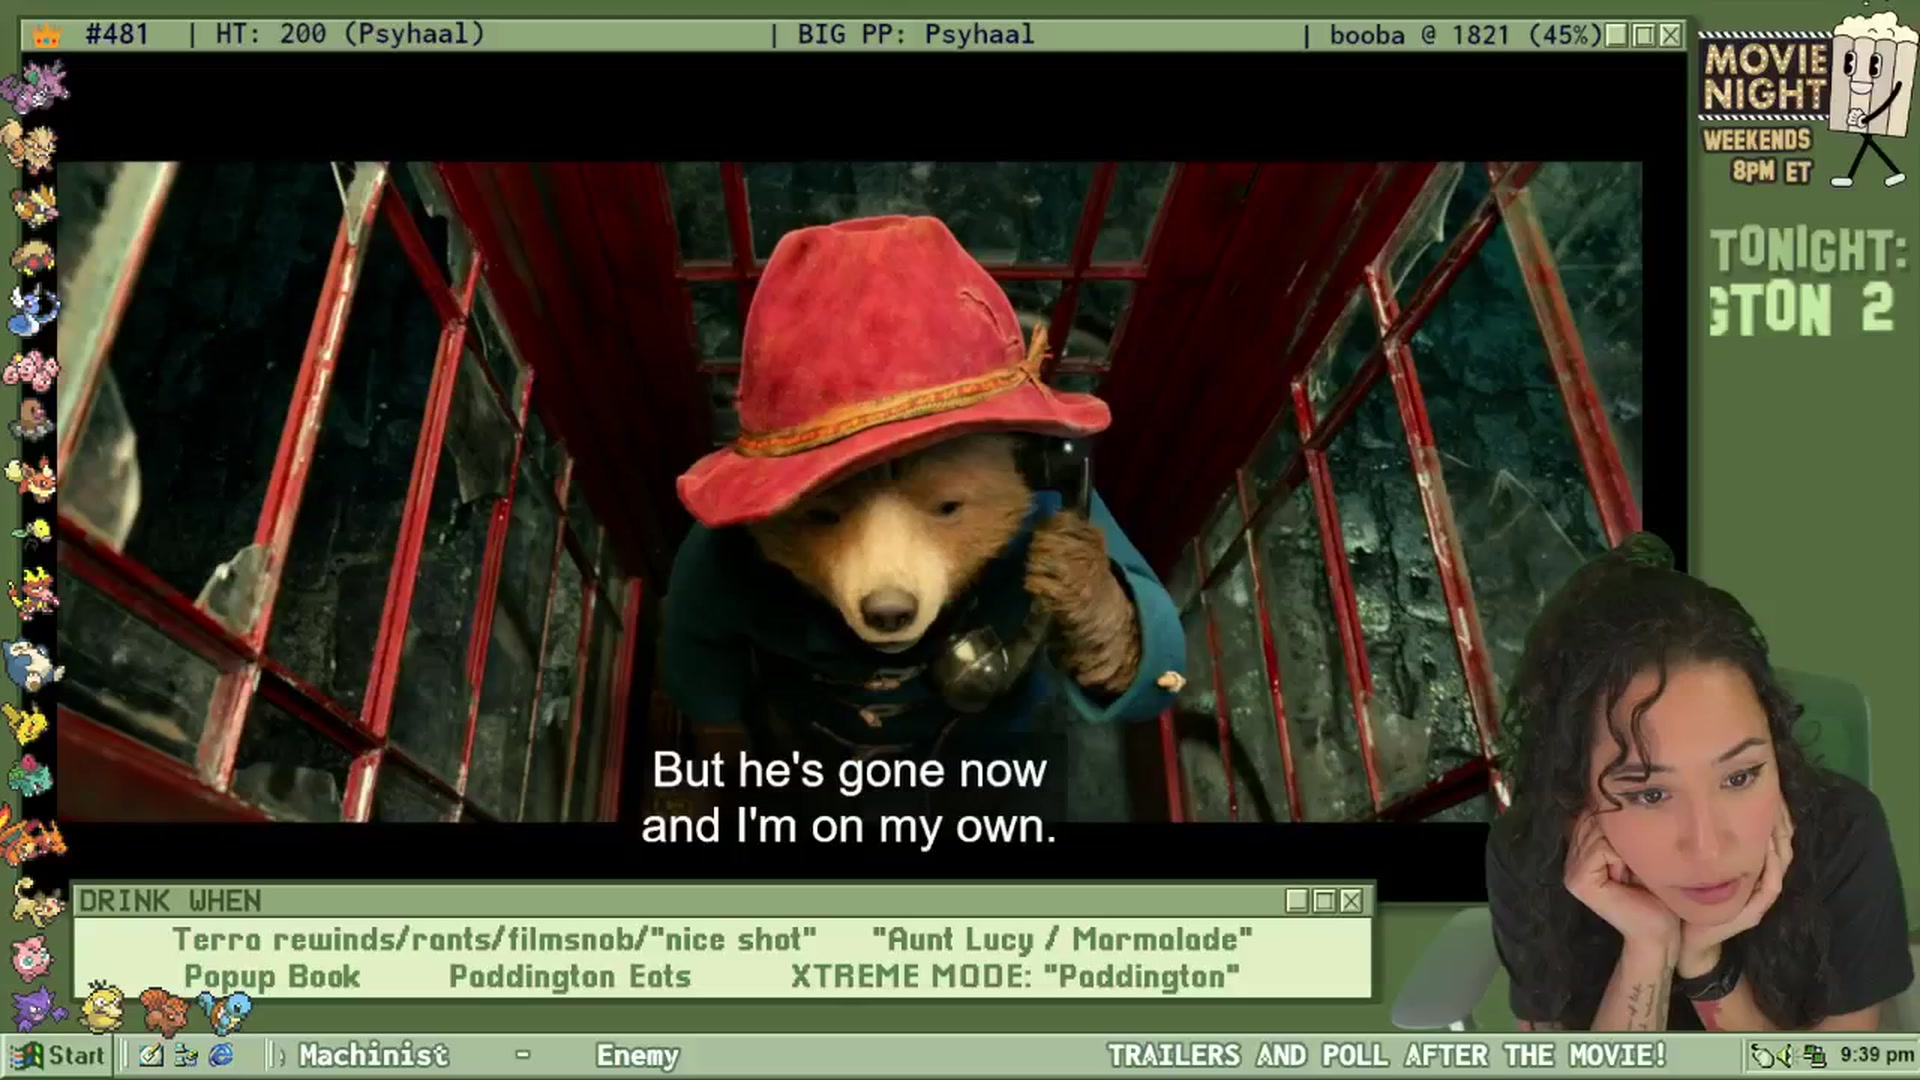Viewport: 1920px width, 1080px height.
Task: Click the #481 title bar counter
Action: coord(117,34)
